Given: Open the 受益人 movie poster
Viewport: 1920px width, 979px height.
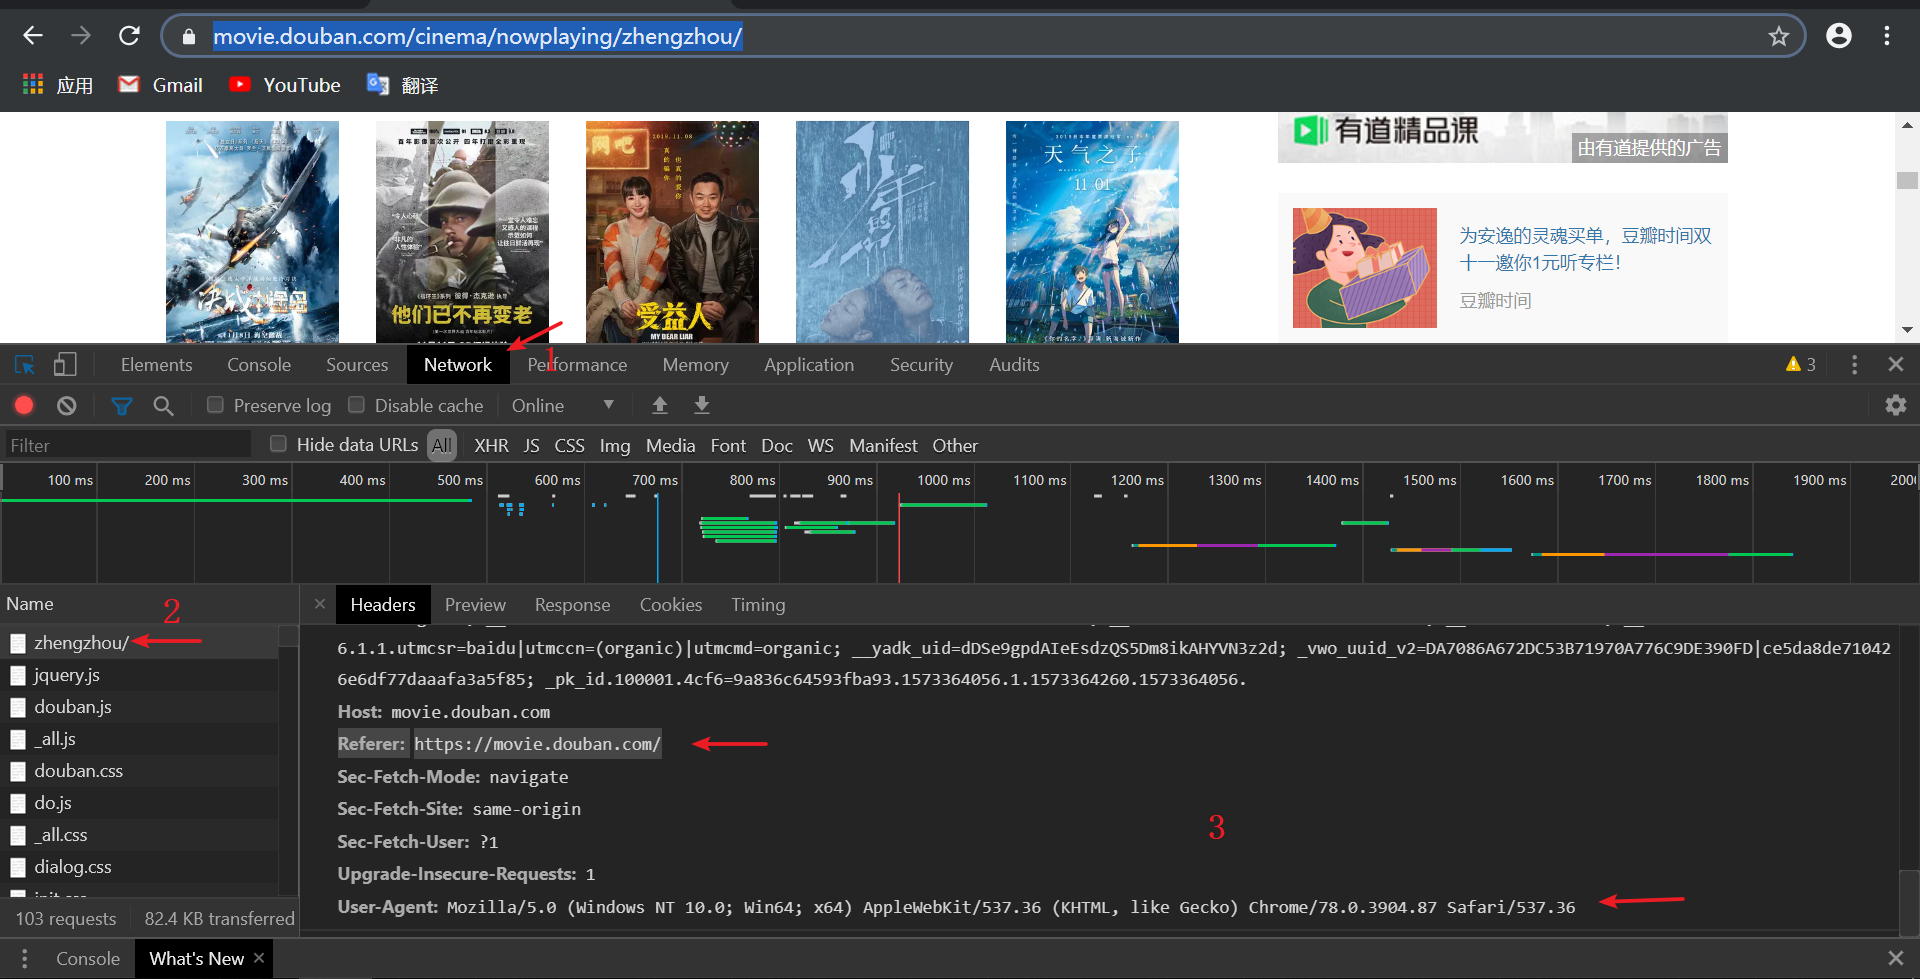Looking at the screenshot, I should 672,232.
